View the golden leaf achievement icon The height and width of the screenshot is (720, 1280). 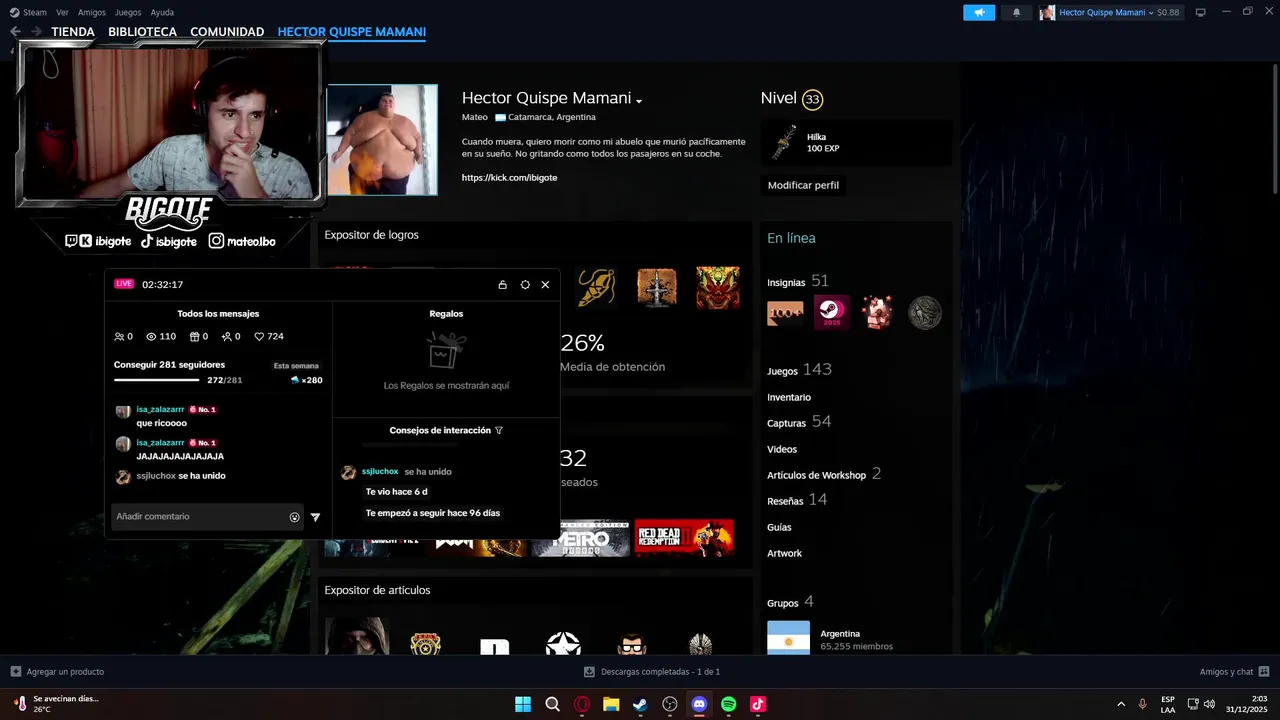click(597, 288)
